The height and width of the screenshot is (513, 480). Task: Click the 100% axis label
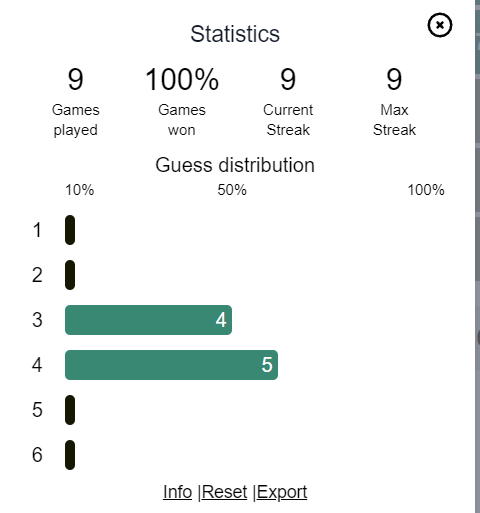click(x=426, y=190)
